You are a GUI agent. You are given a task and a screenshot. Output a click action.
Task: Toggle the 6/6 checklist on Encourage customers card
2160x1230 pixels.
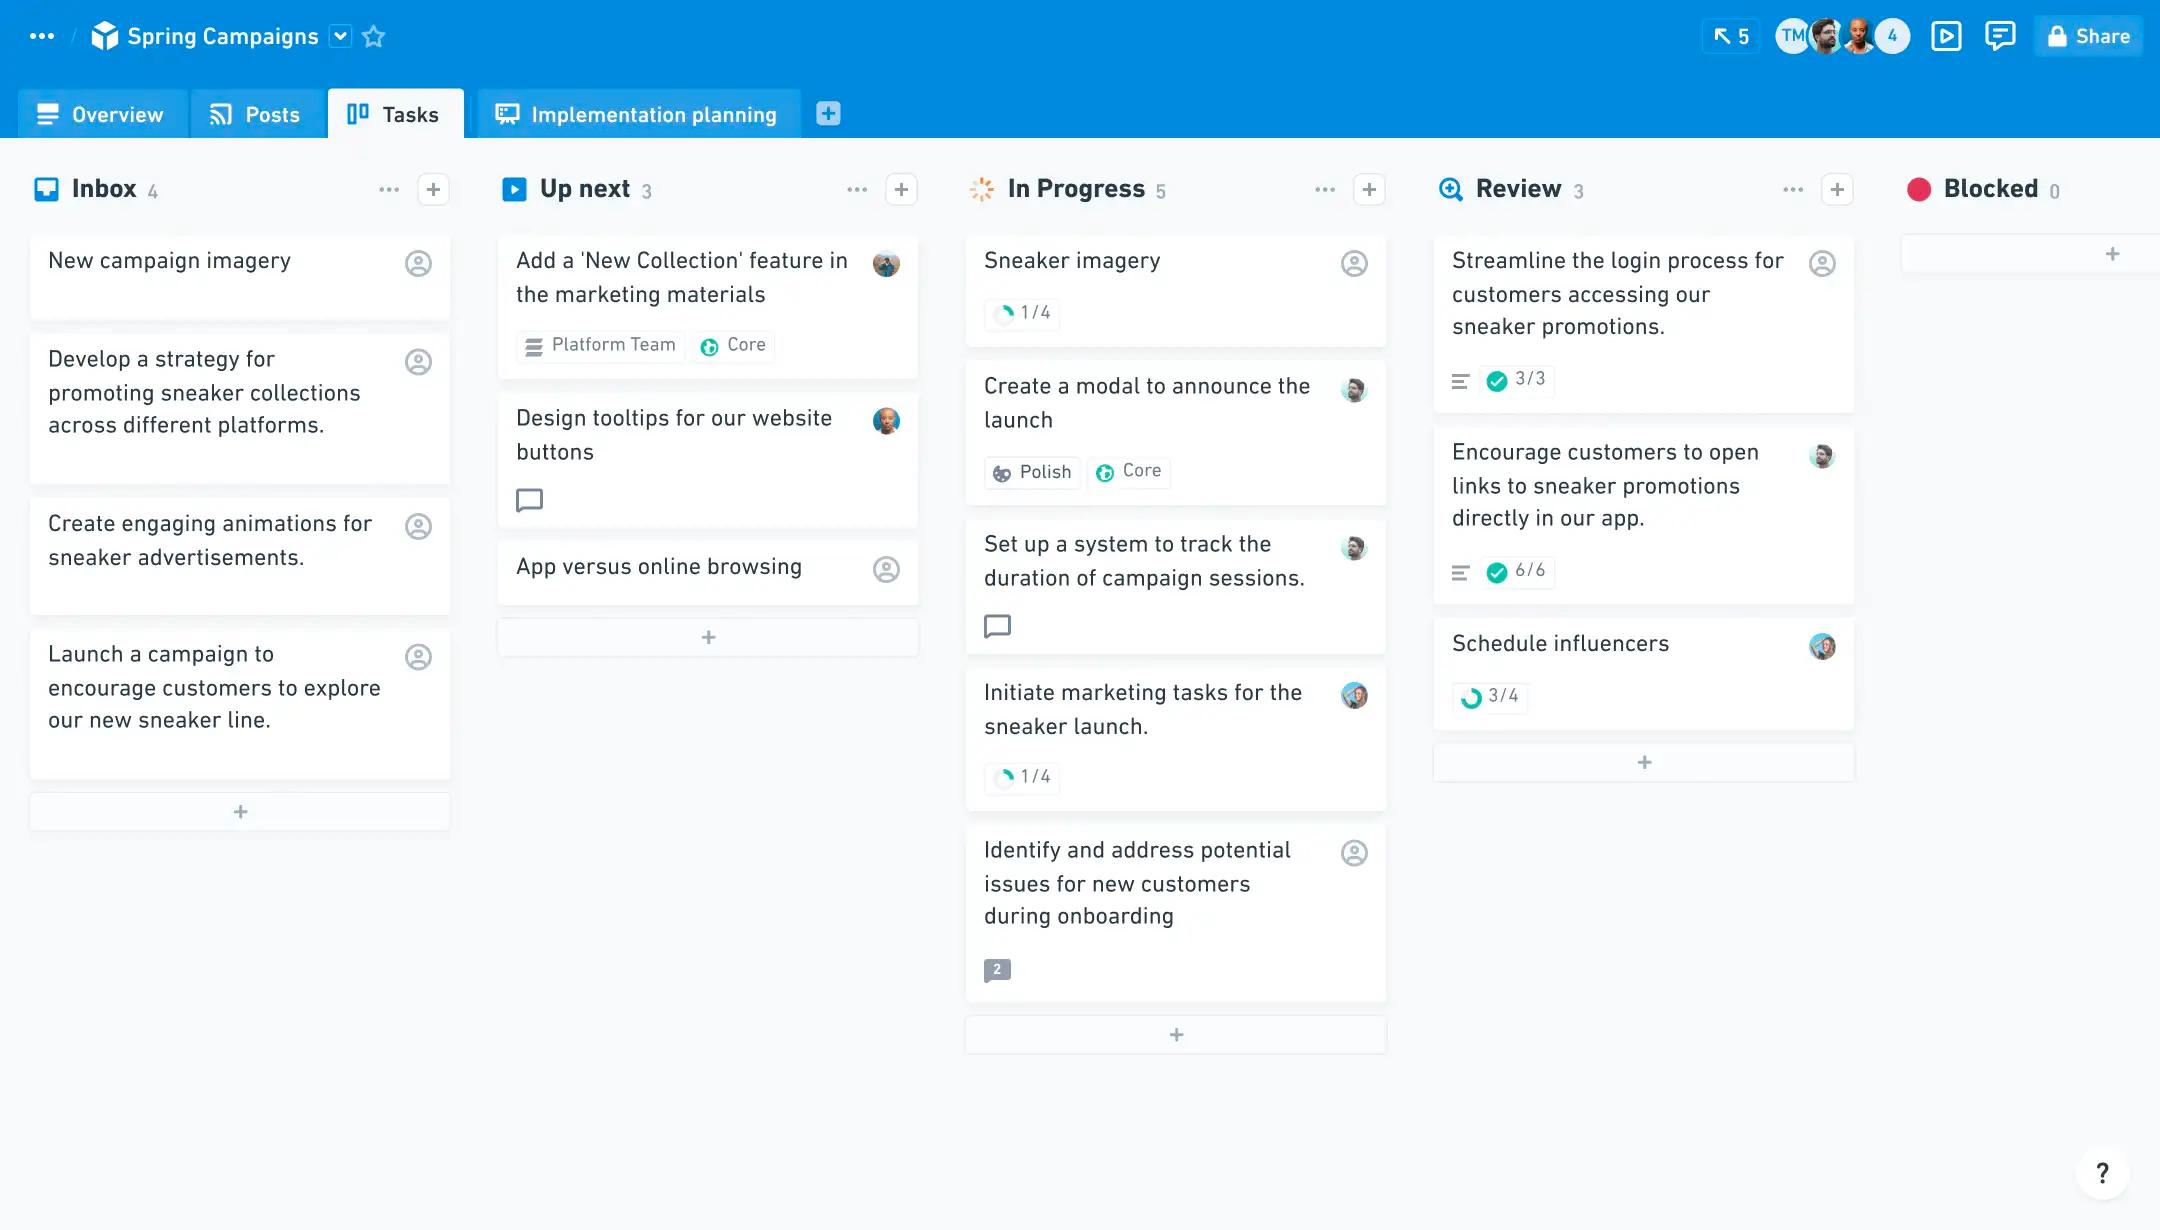1517,572
